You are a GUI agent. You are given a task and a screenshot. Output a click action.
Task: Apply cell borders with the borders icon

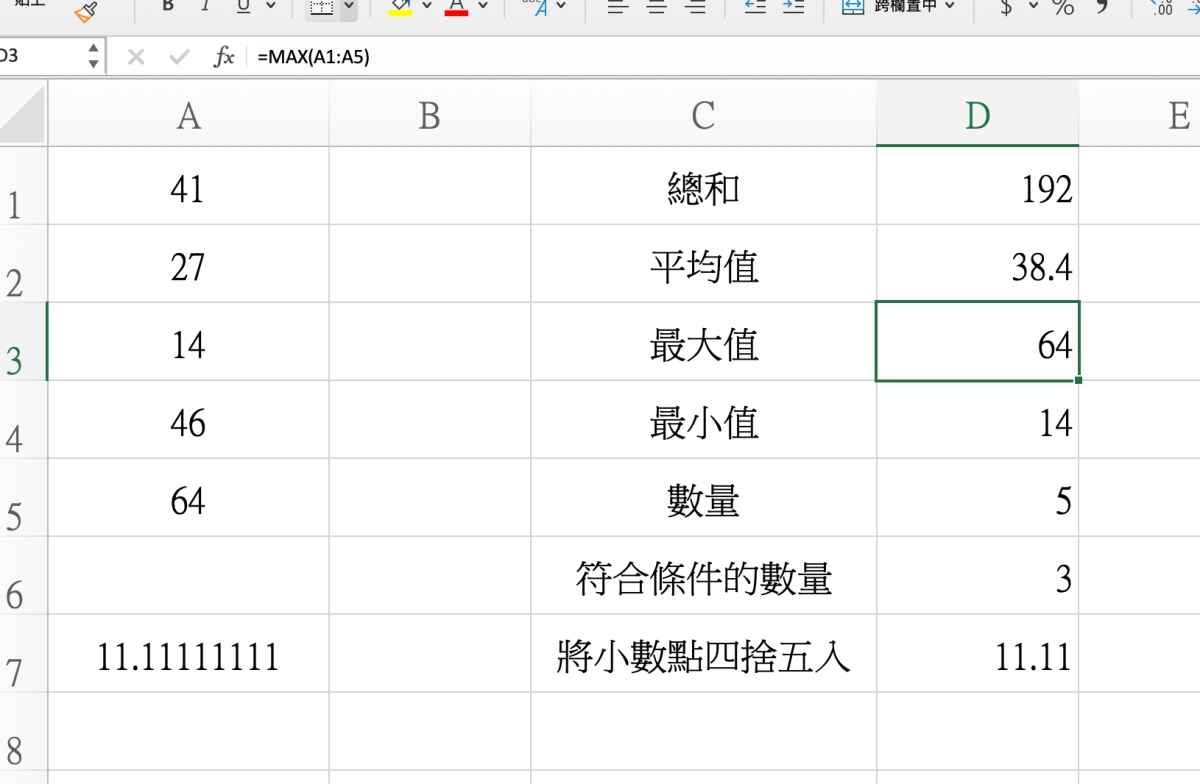[x=321, y=8]
